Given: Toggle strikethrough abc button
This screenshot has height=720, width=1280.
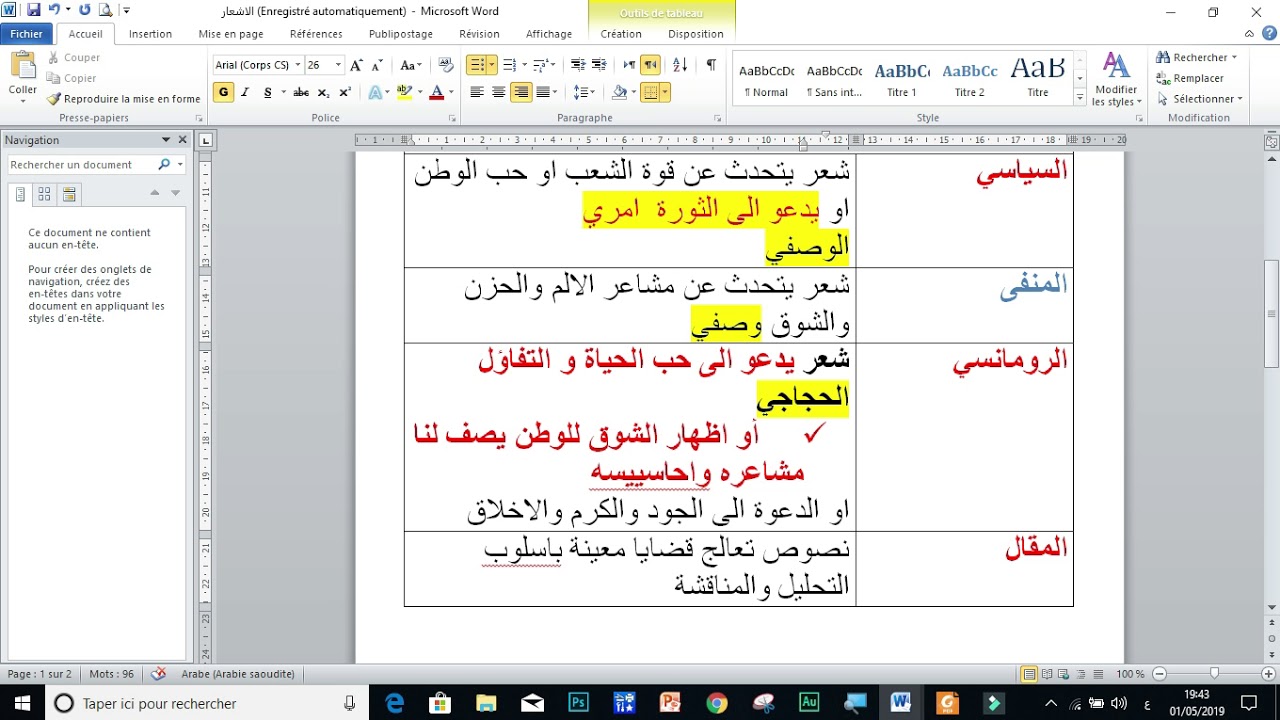Looking at the screenshot, I should (301, 92).
